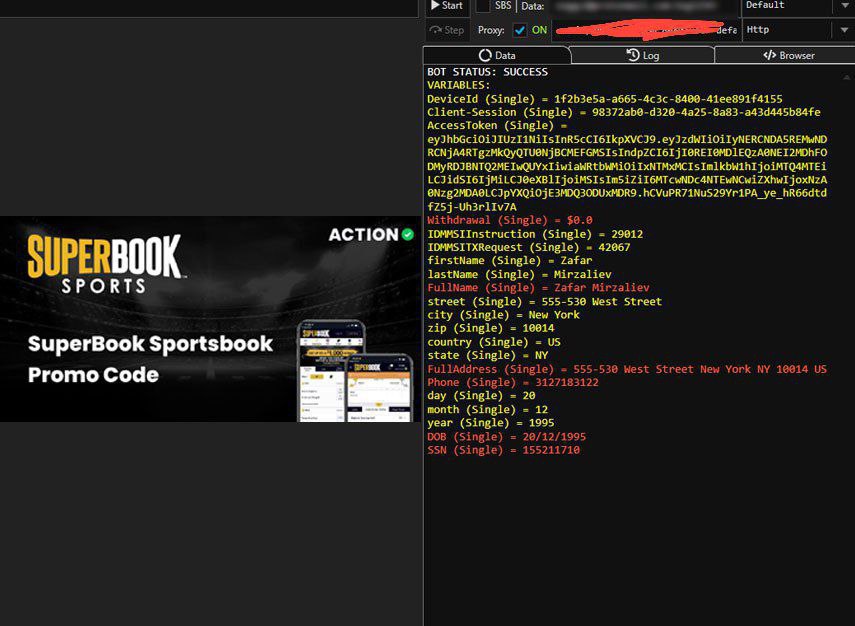Click the "Withdrawal (Single) = $0.0" line

(510, 220)
